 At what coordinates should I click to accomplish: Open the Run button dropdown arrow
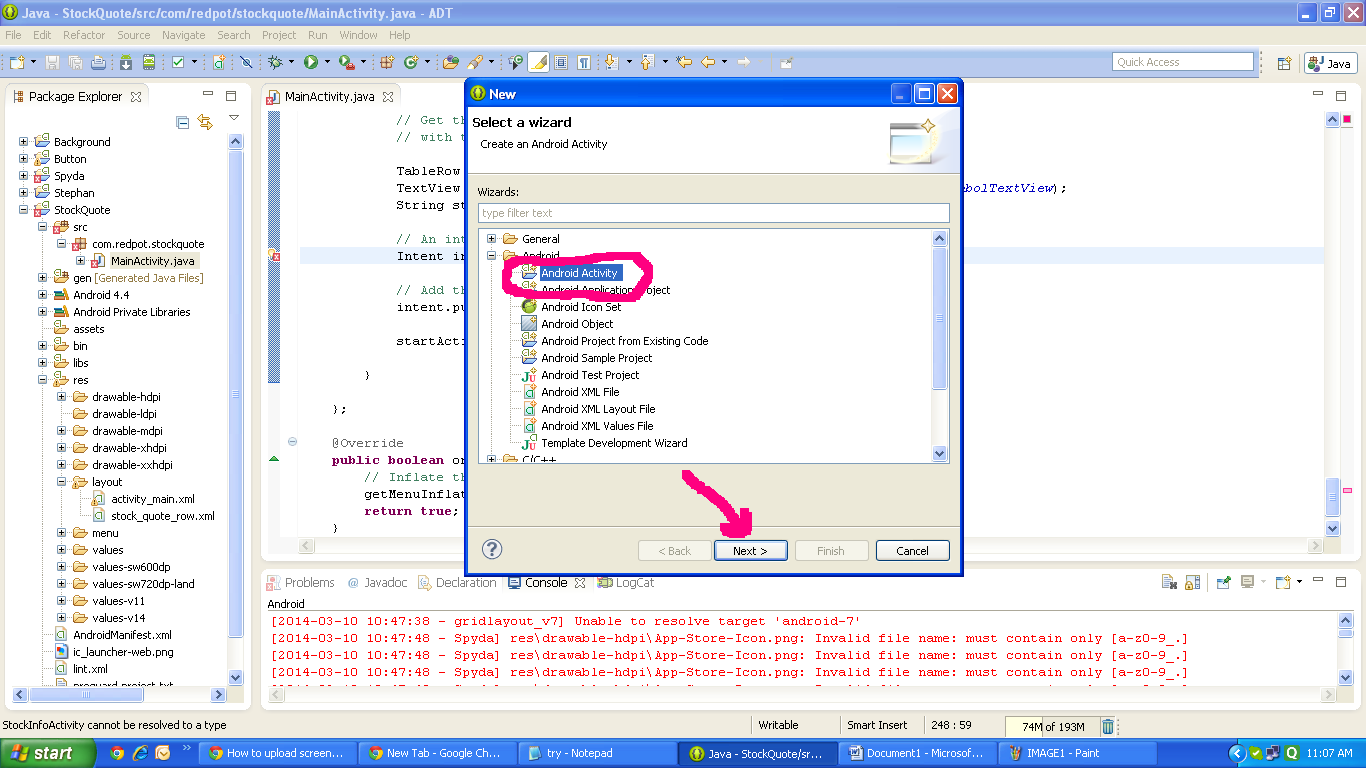tap(327, 62)
